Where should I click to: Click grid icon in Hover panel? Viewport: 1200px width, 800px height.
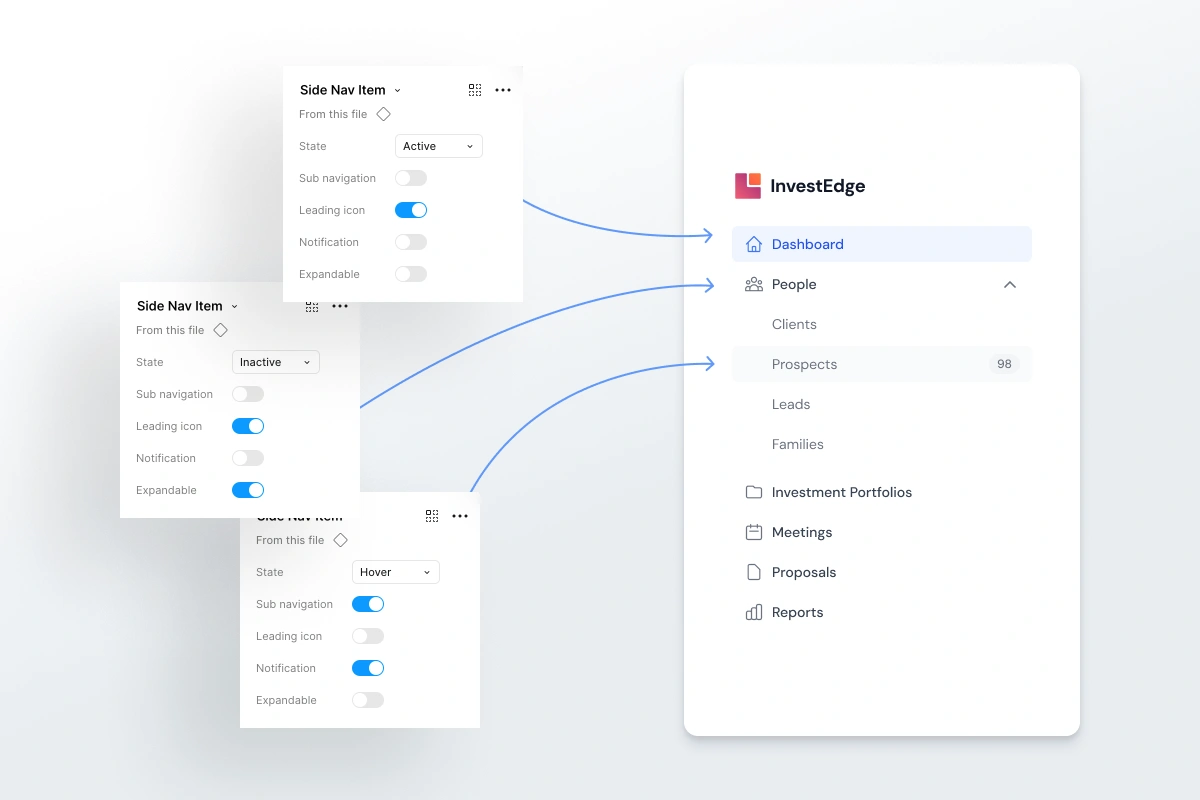(432, 516)
